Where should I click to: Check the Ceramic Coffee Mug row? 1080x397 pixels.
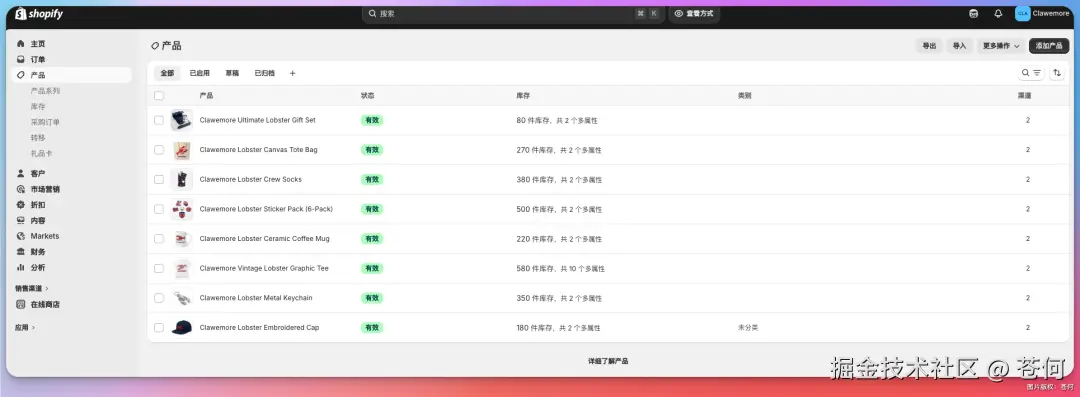[159, 238]
